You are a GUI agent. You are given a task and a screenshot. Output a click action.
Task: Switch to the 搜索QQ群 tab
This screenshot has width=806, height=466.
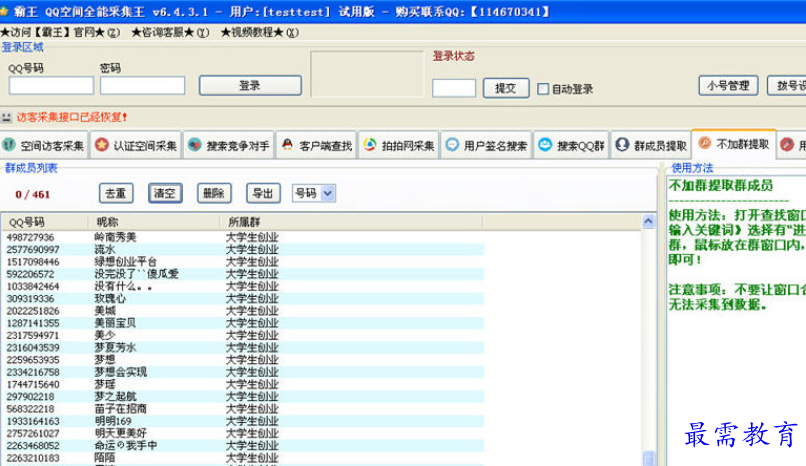(572, 145)
